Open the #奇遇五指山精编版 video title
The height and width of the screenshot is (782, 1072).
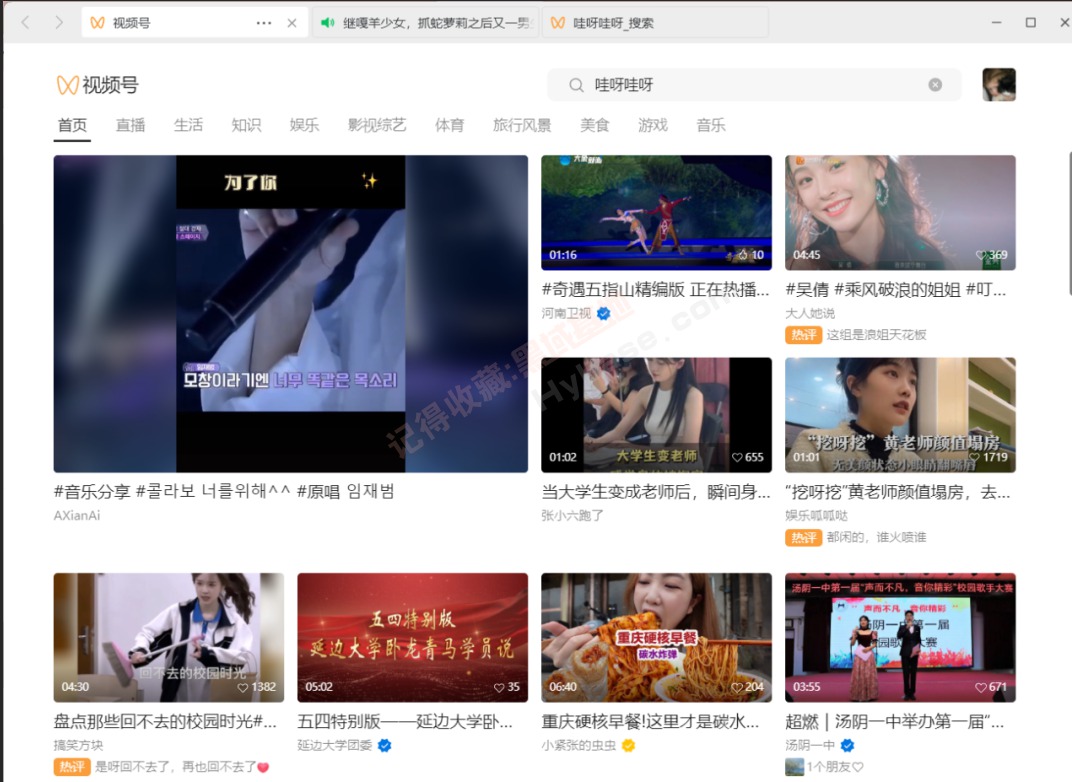click(x=656, y=290)
